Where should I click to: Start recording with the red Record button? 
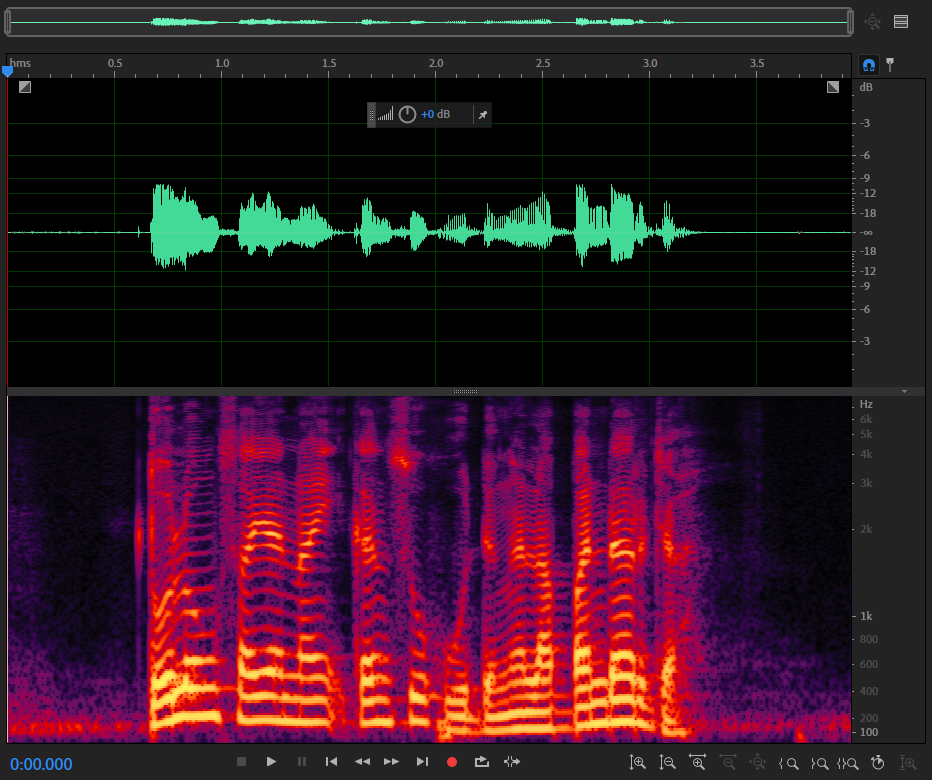click(452, 762)
